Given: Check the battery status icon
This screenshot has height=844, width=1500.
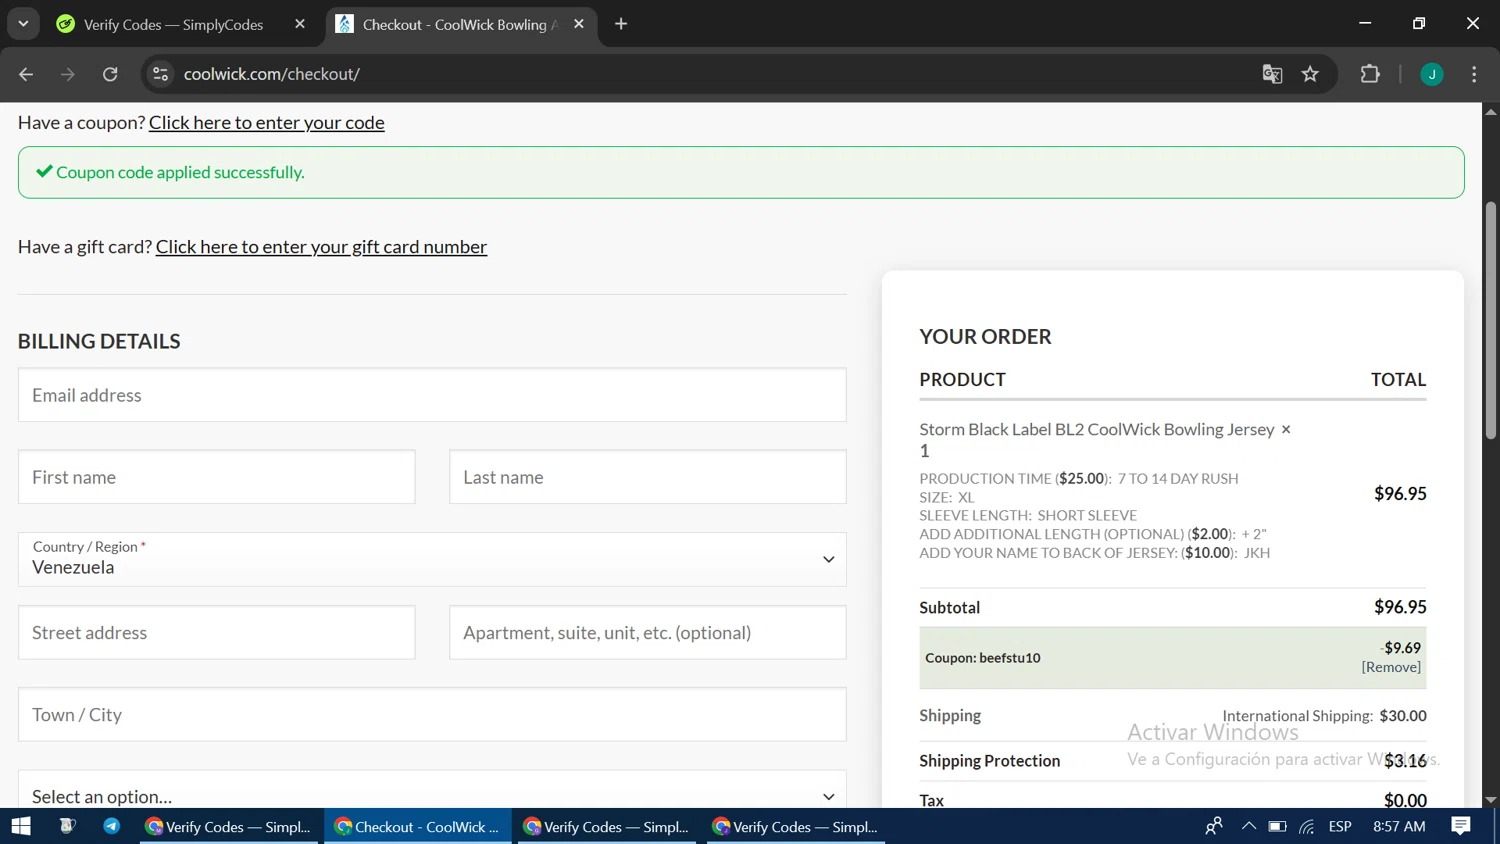Looking at the screenshot, I should click(x=1277, y=826).
